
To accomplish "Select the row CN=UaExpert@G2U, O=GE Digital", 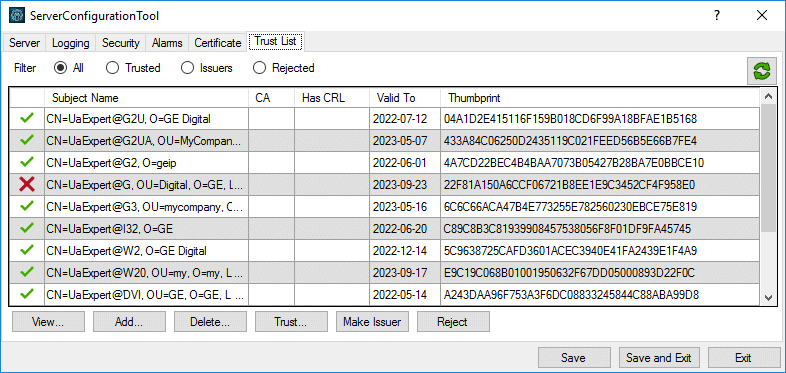I will tap(384, 119).
